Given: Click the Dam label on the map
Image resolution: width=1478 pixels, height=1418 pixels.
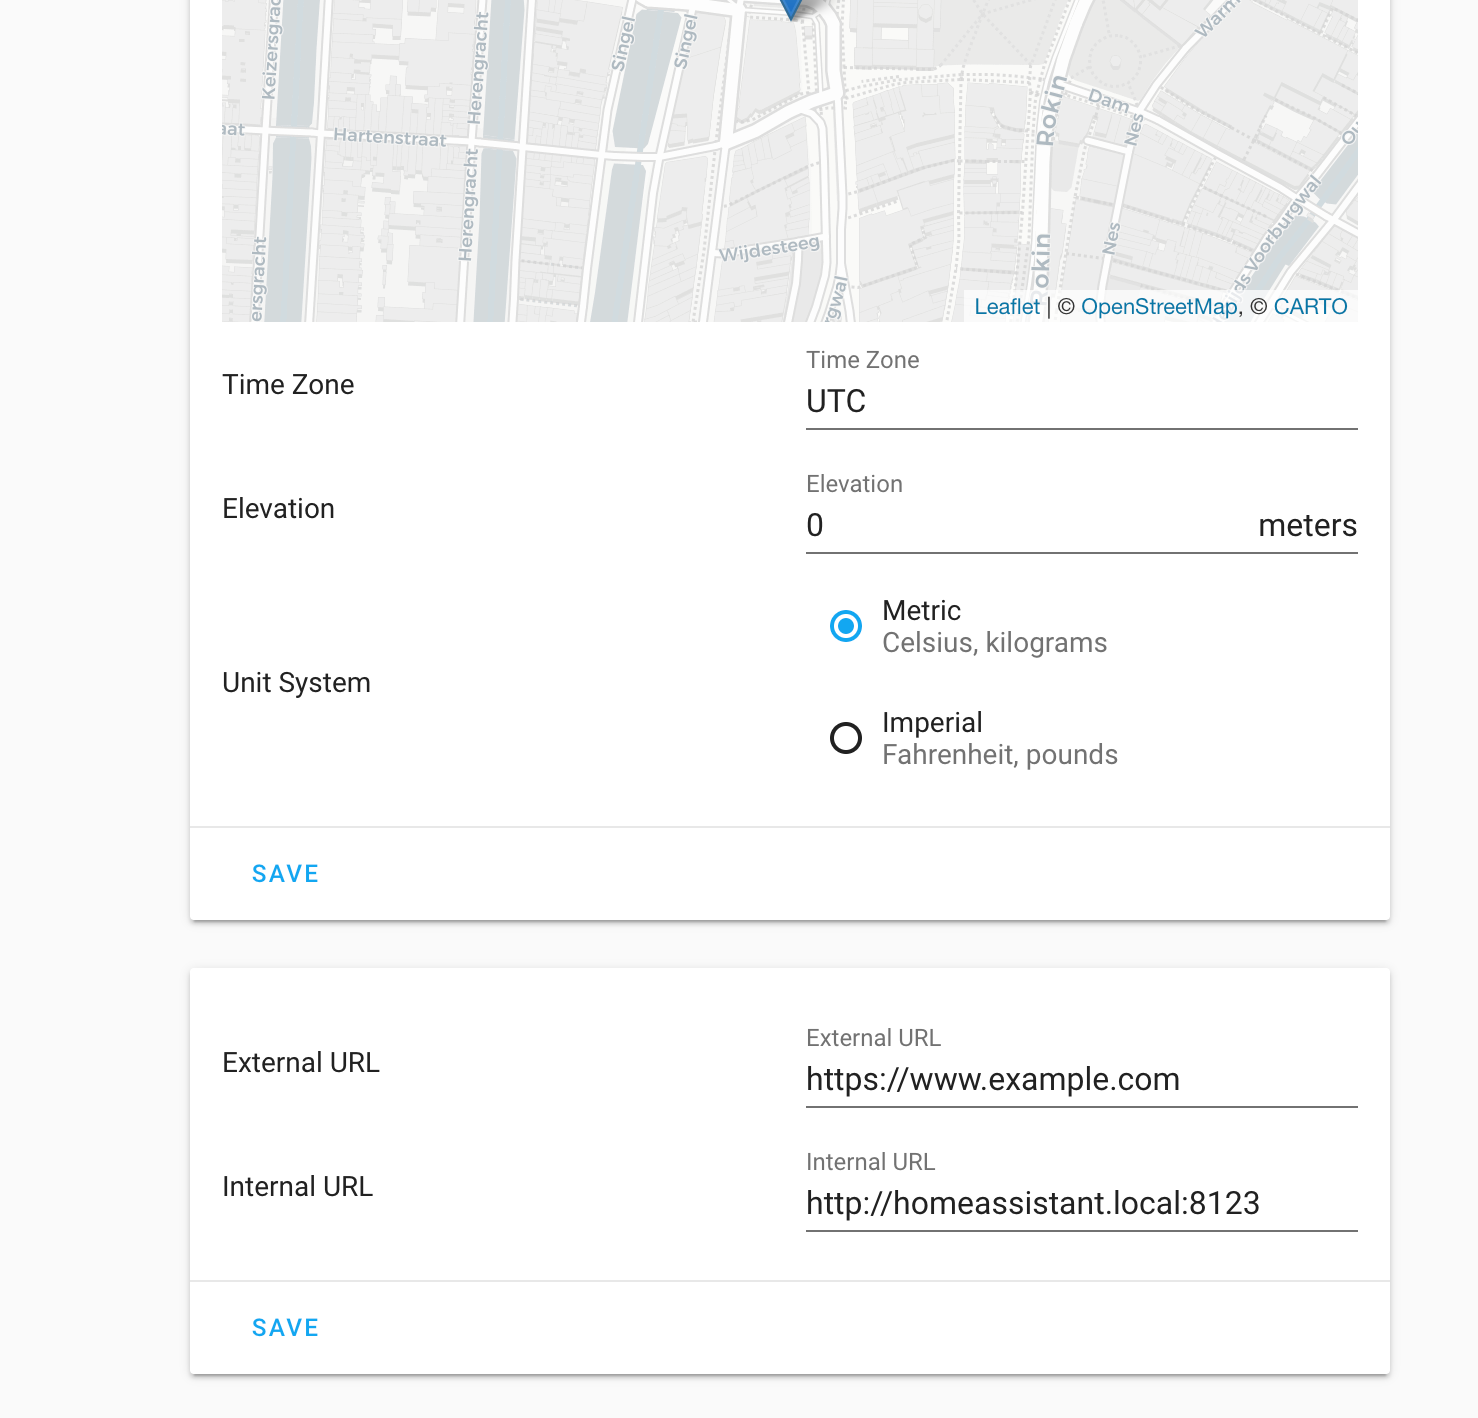Looking at the screenshot, I should tap(1109, 100).
